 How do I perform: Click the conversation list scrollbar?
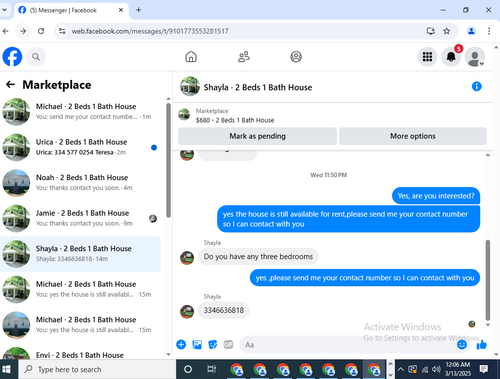click(168, 160)
